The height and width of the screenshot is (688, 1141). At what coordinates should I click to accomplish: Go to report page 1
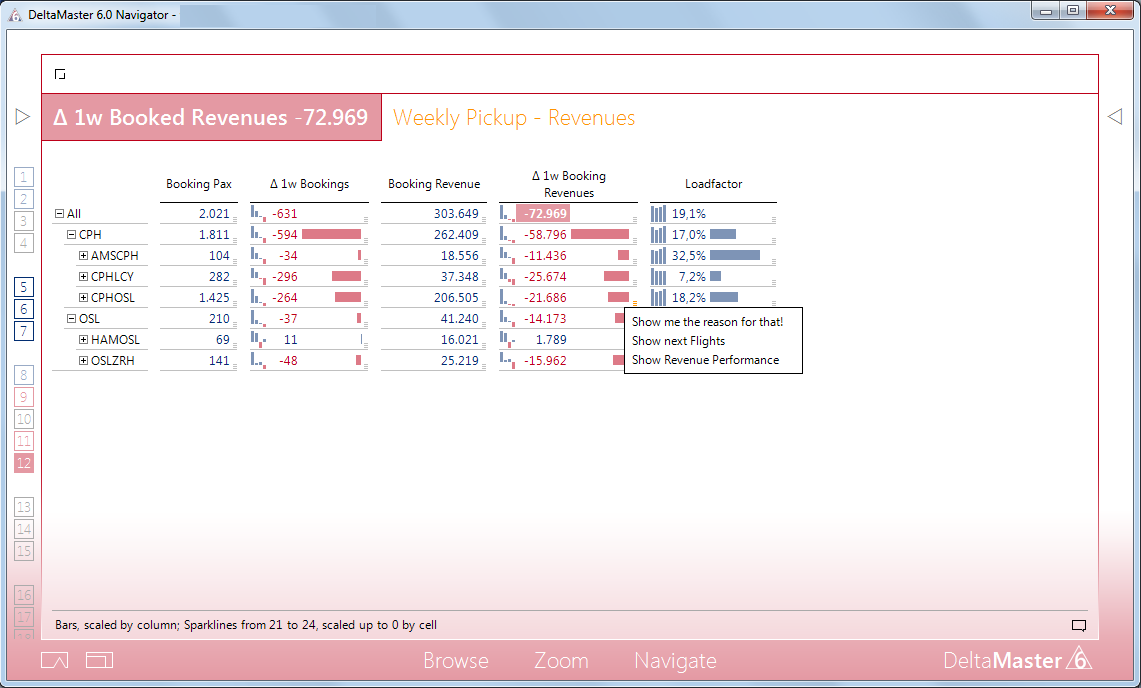[24, 177]
